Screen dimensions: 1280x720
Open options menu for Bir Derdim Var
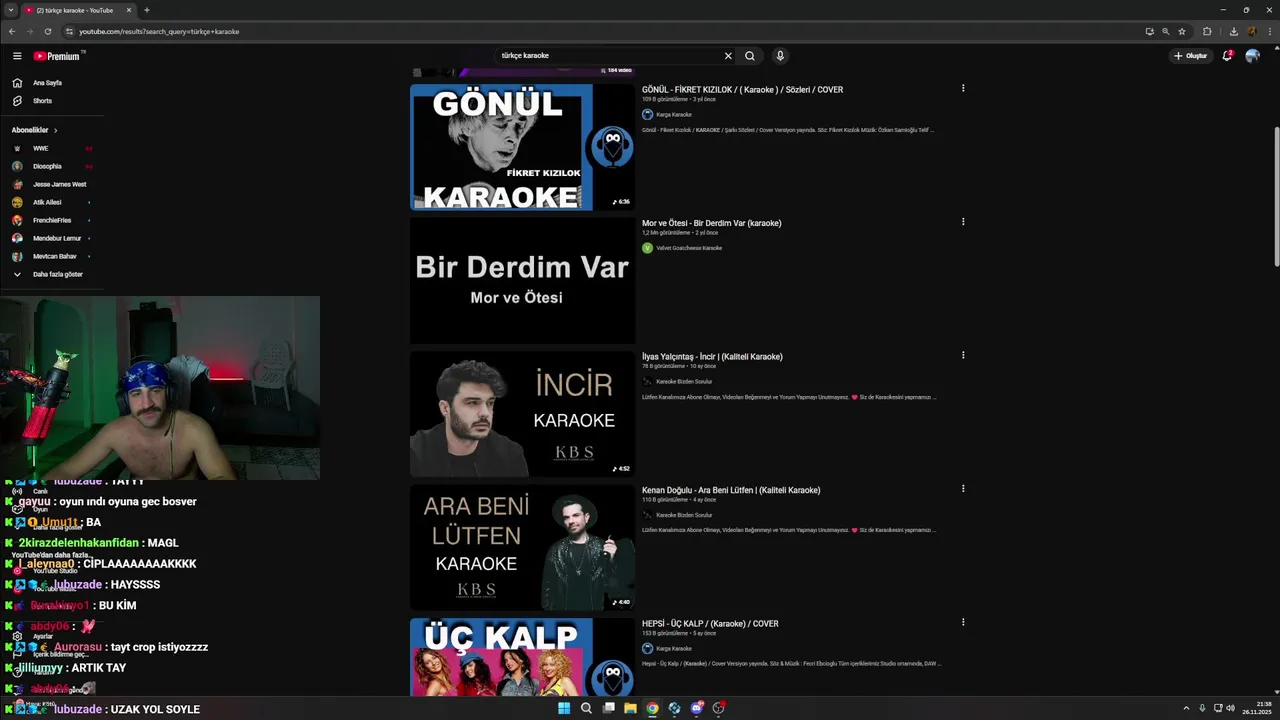point(963,222)
